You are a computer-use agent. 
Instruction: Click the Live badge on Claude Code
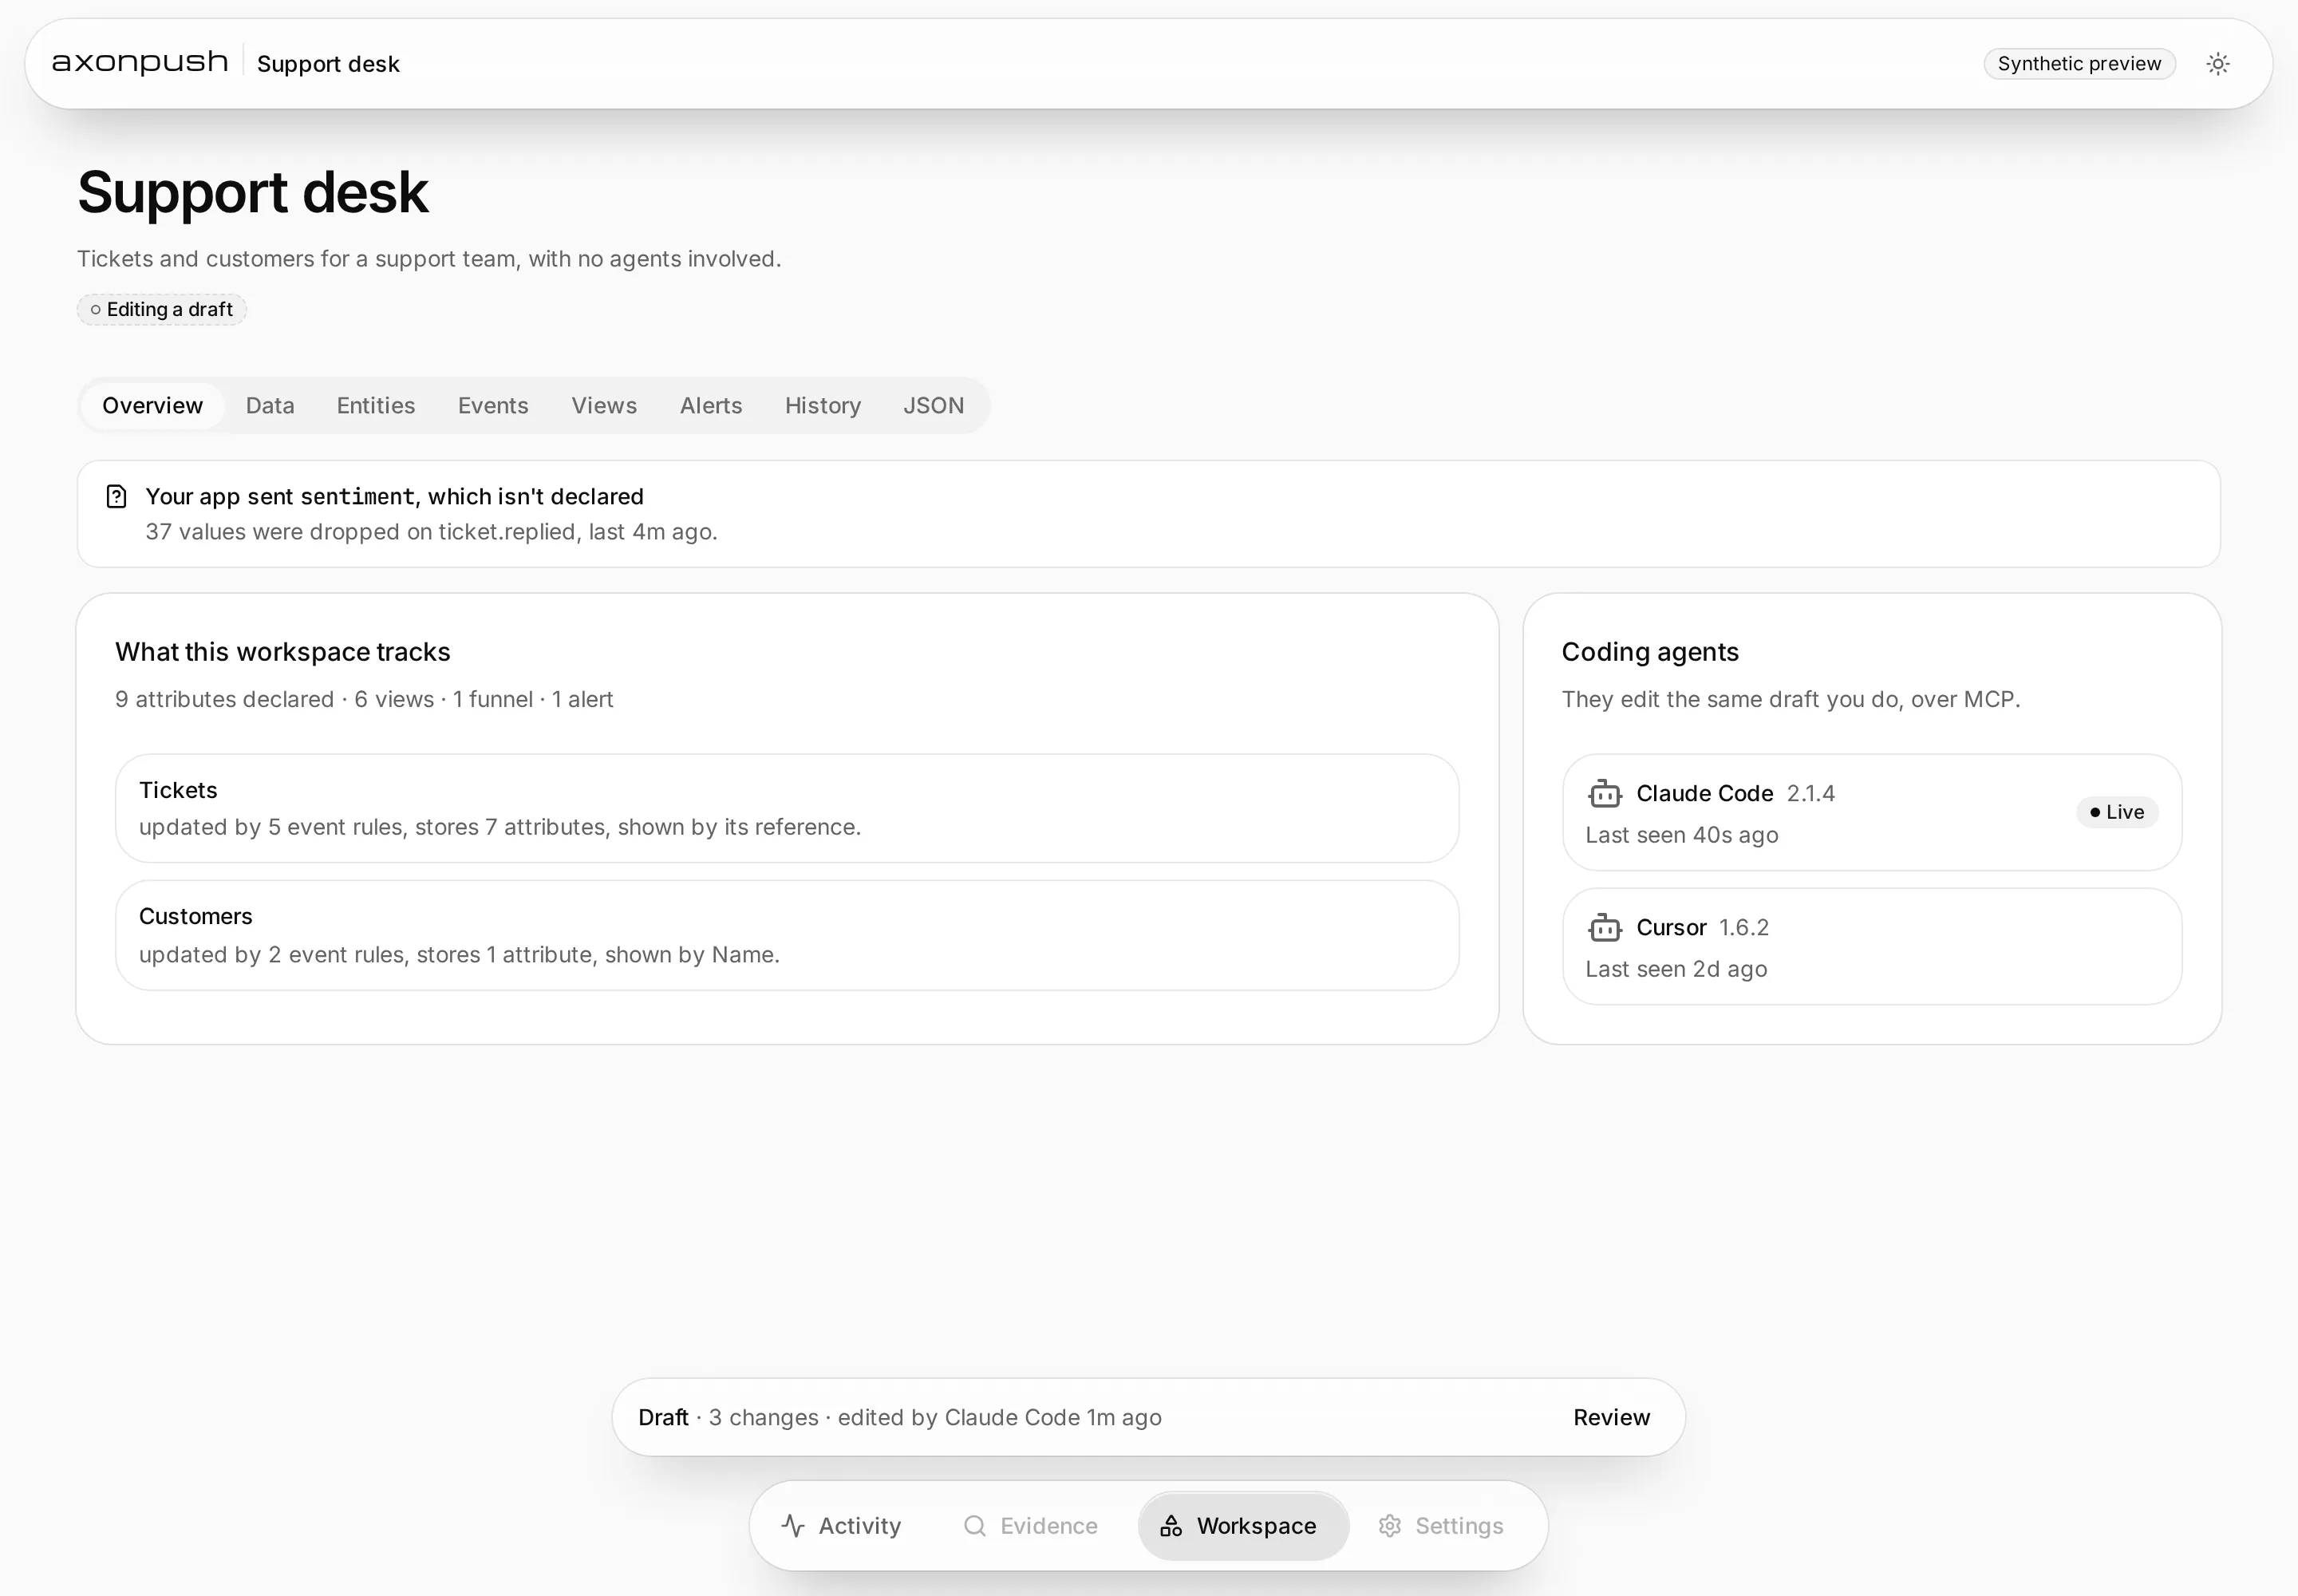coord(2117,812)
